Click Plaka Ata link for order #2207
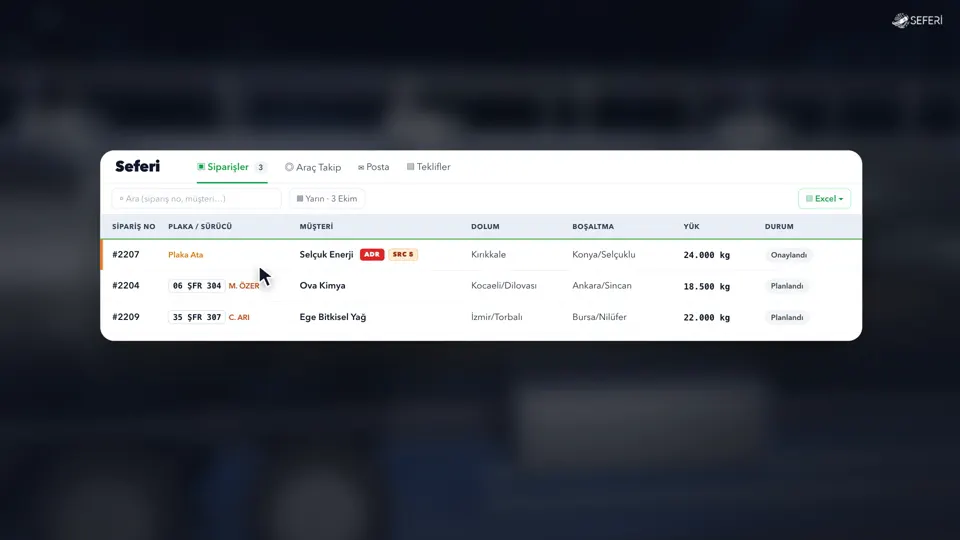The width and height of the screenshot is (960, 540). pyautogui.click(x=186, y=255)
